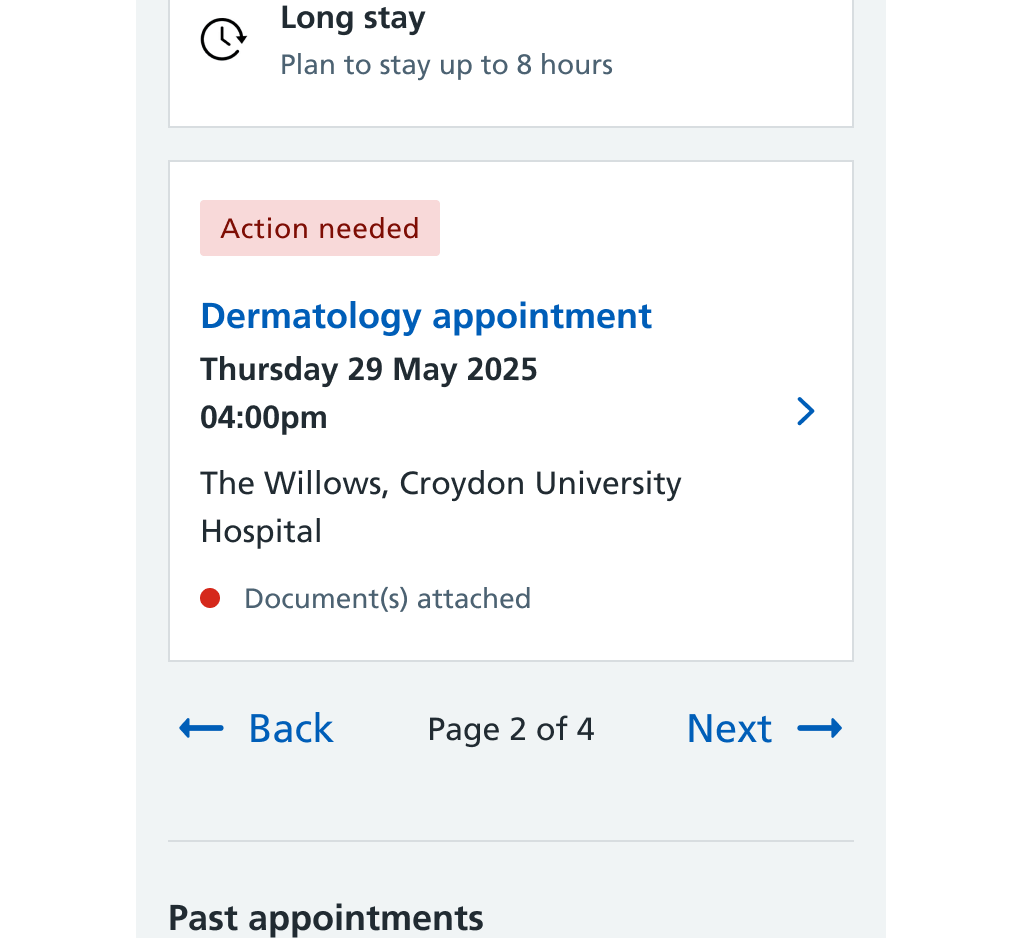The width and height of the screenshot is (1022, 938).
Task: Select the Document(s) attached label
Action: tap(388, 598)
